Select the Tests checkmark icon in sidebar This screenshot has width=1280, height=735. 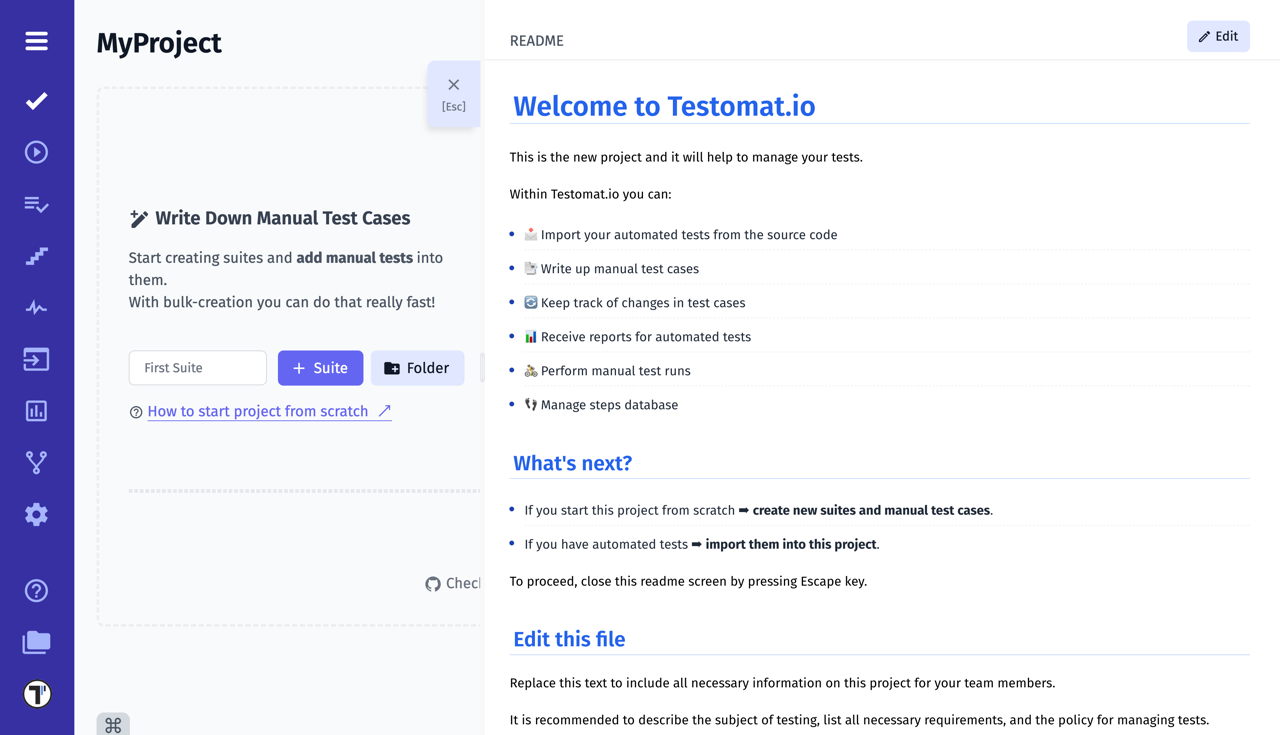click(x=36, y=100)
